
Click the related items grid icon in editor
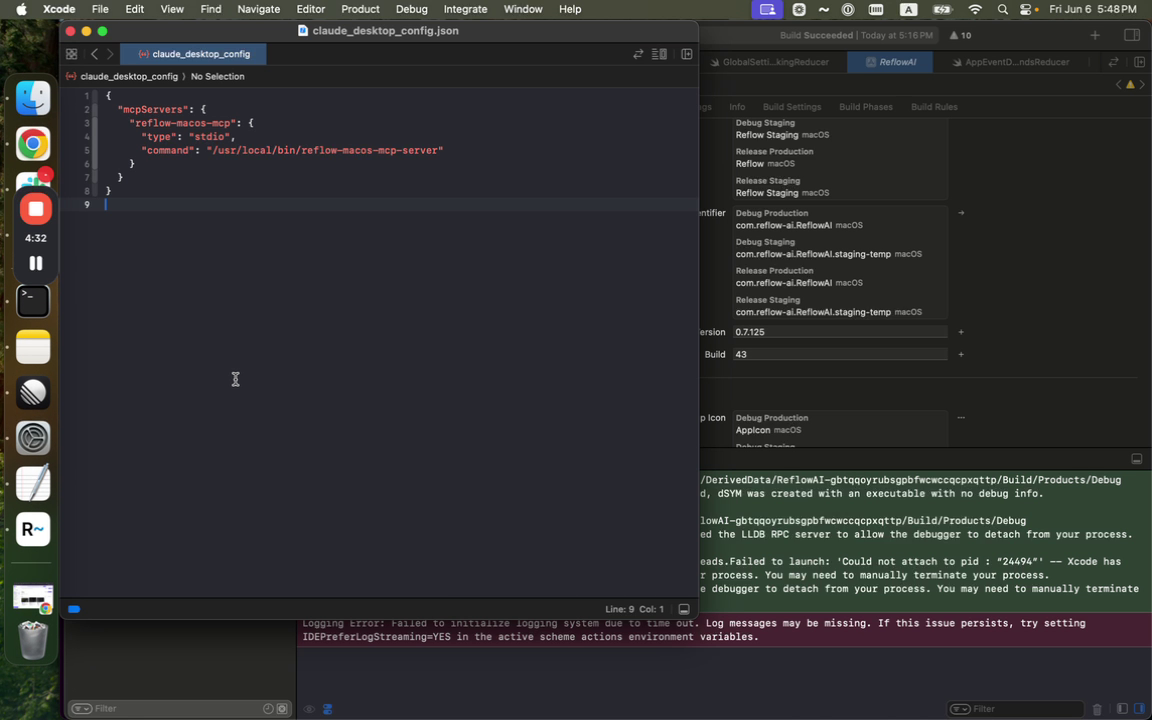coord(71,54)
